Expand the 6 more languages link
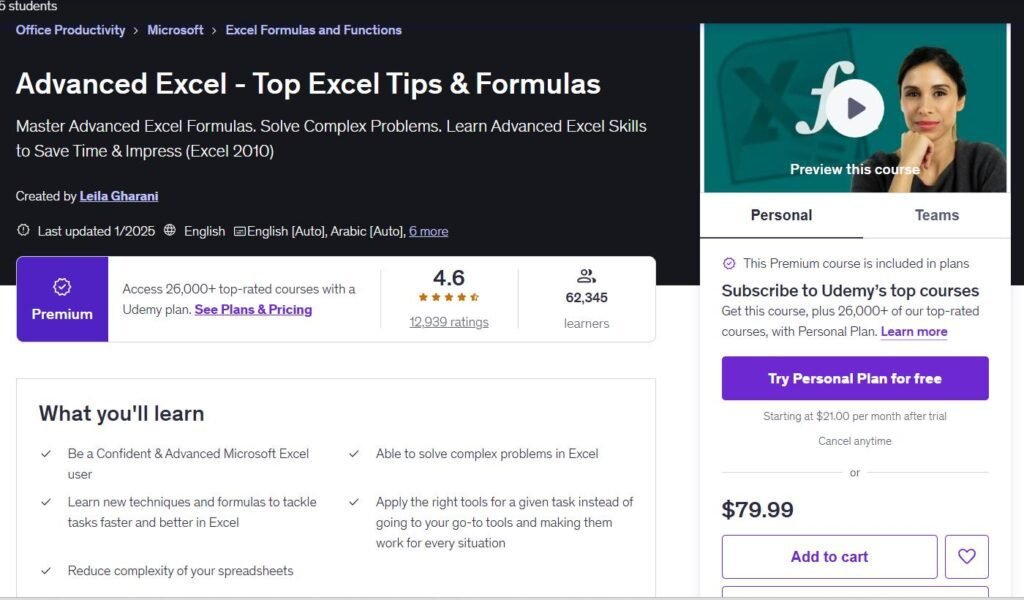 [428, 231]
